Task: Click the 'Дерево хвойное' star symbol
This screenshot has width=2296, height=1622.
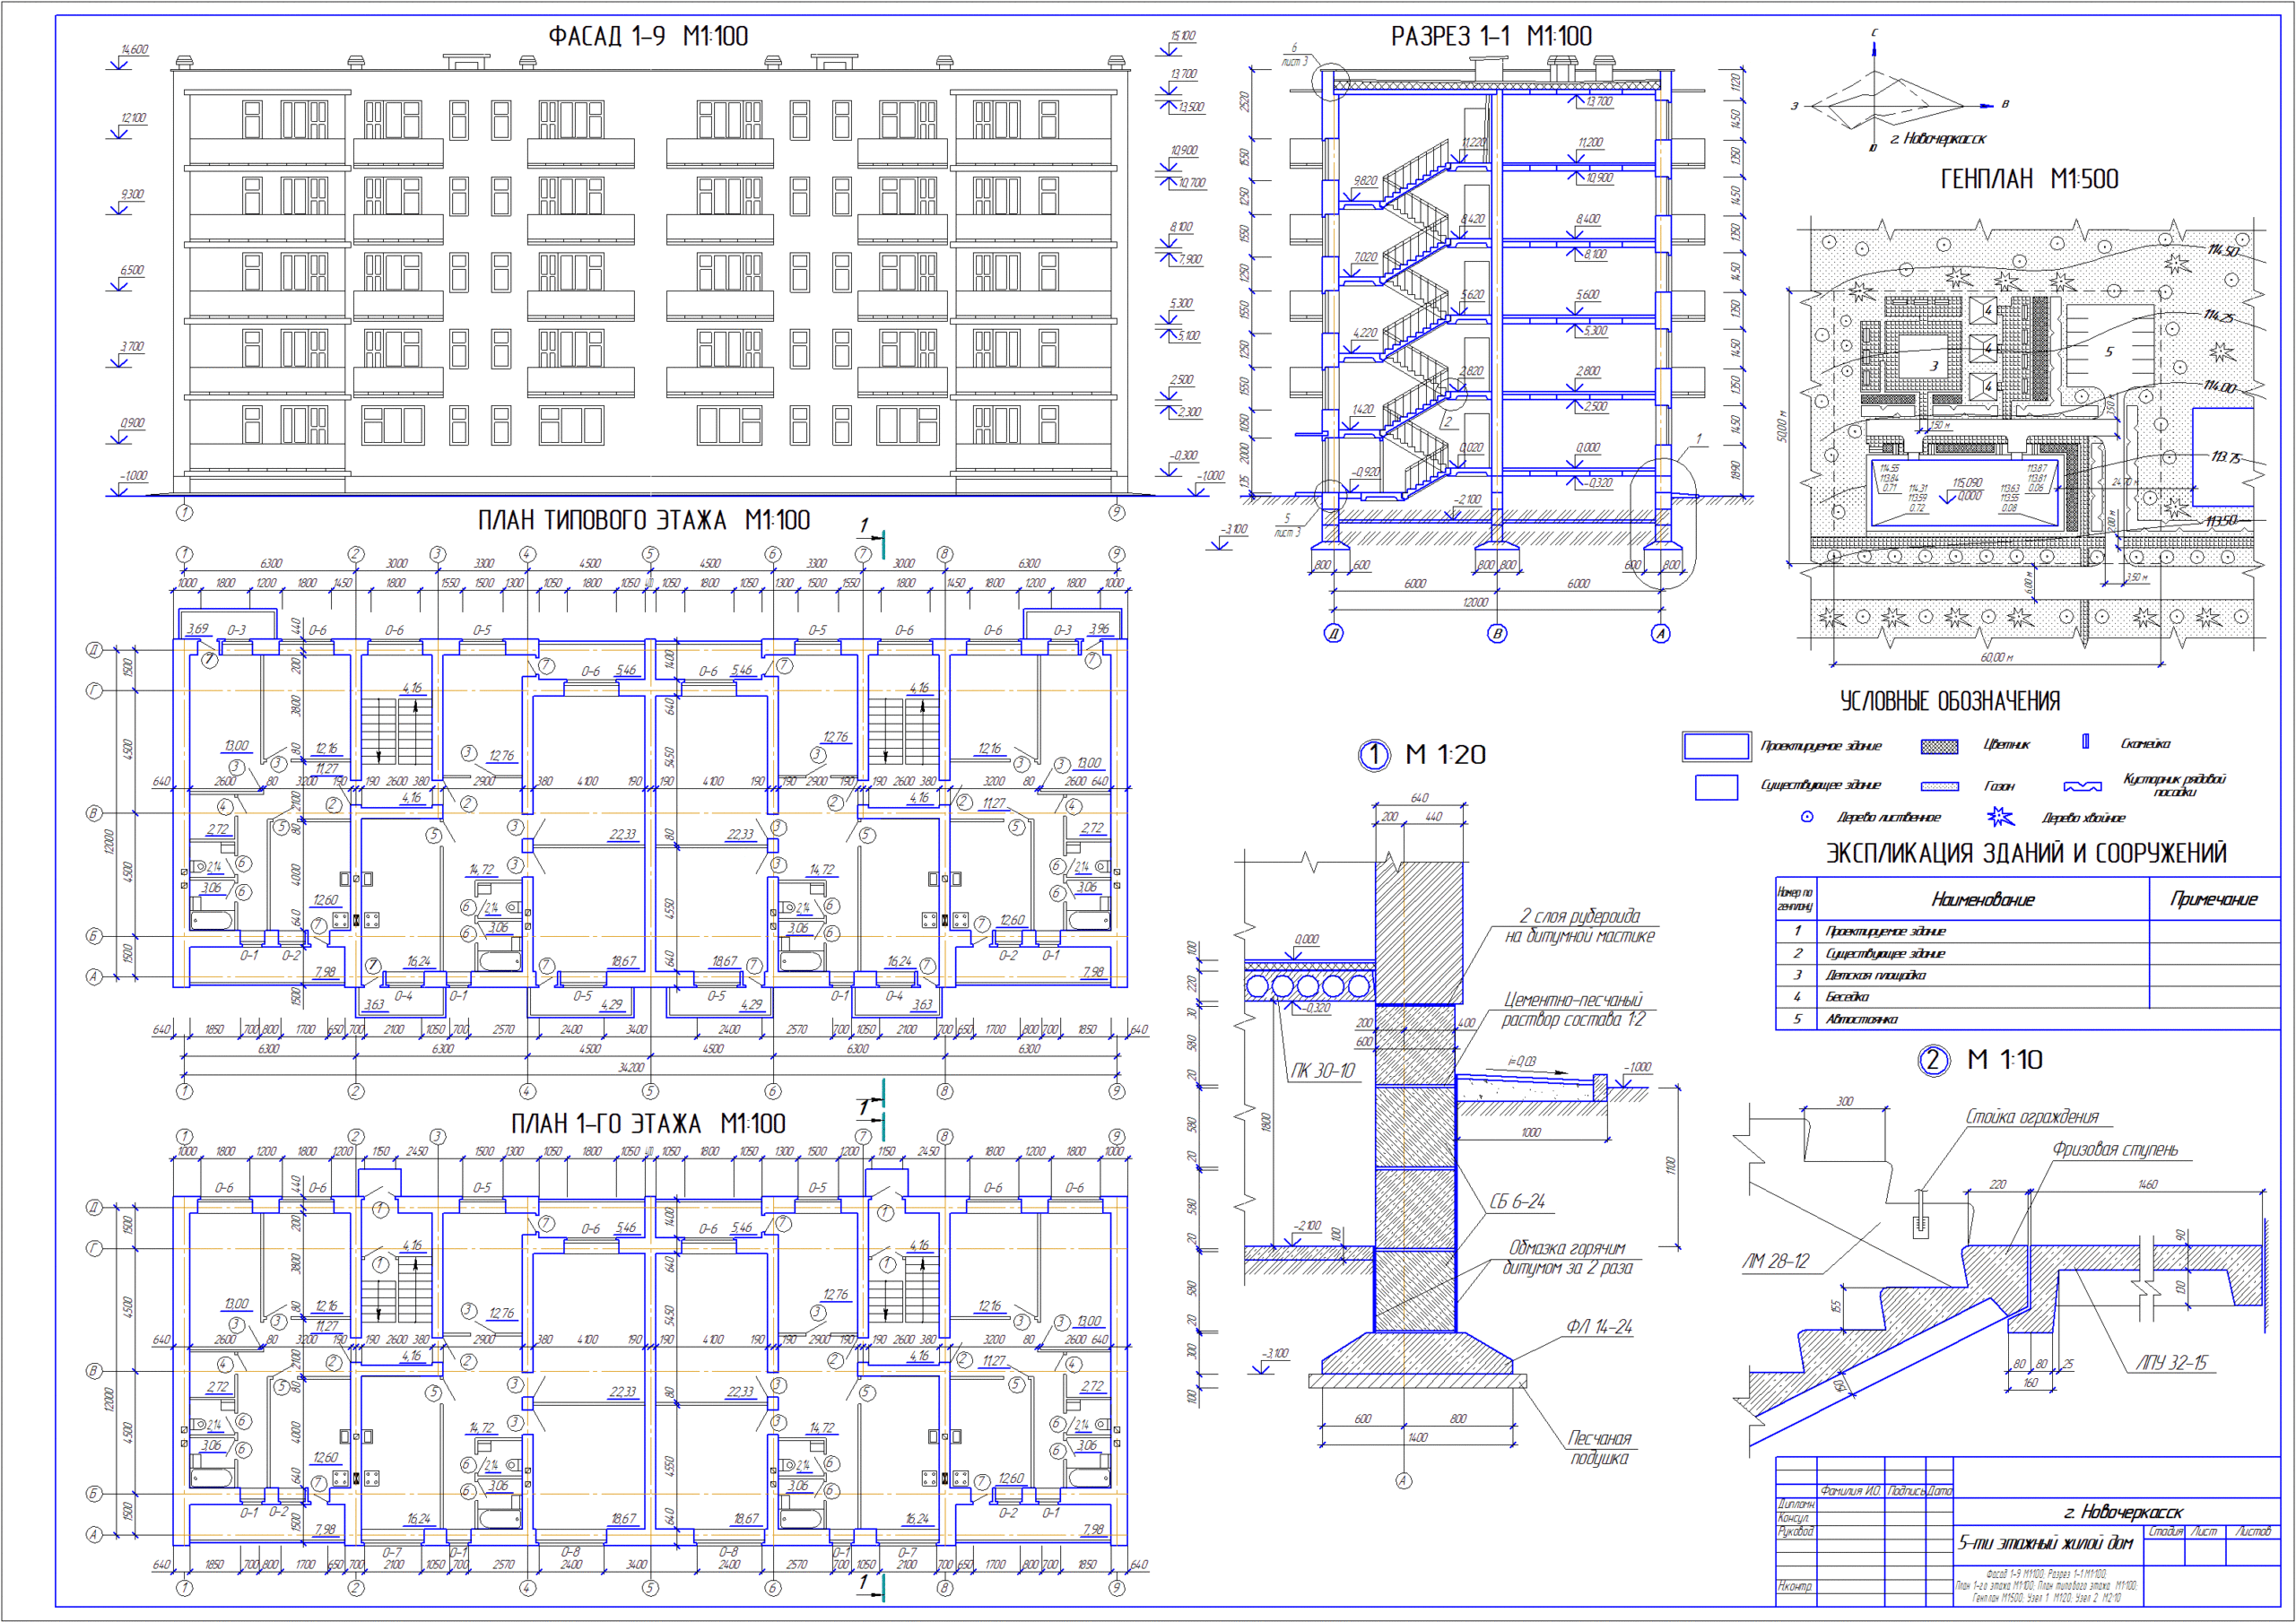Action: [x=1999, y=817]
